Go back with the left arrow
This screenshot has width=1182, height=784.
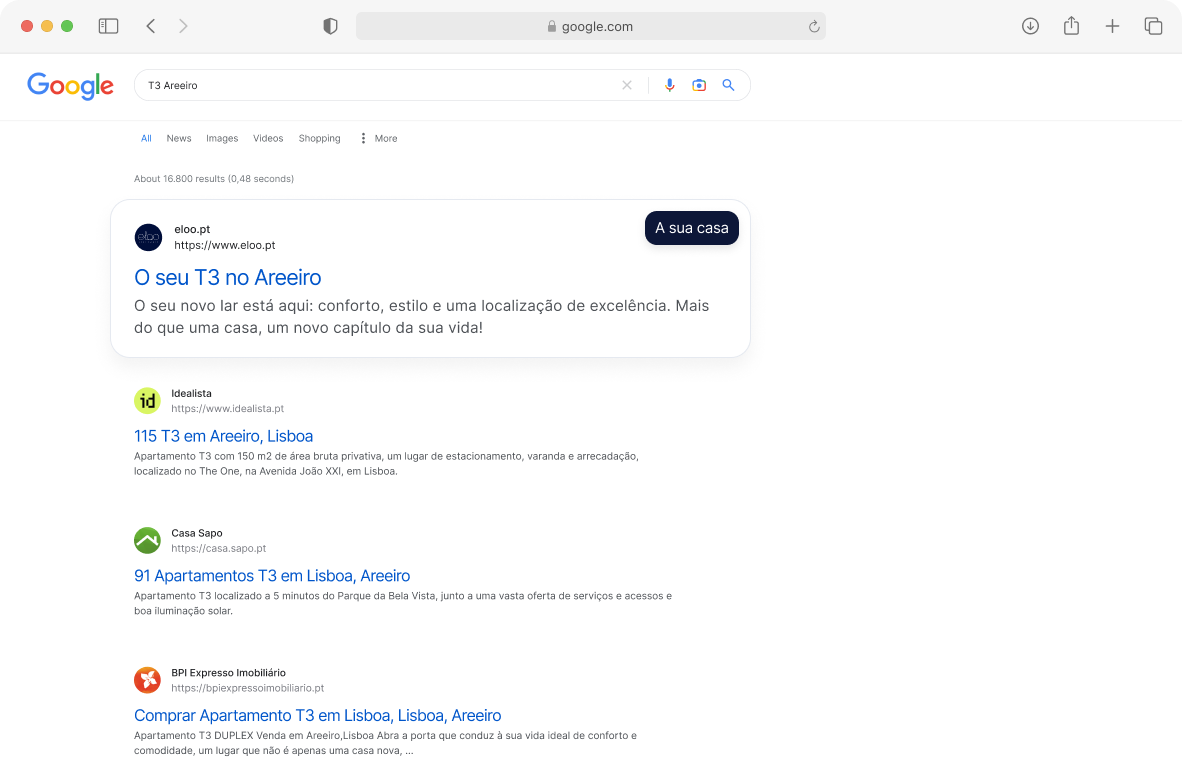pos(151,26)
